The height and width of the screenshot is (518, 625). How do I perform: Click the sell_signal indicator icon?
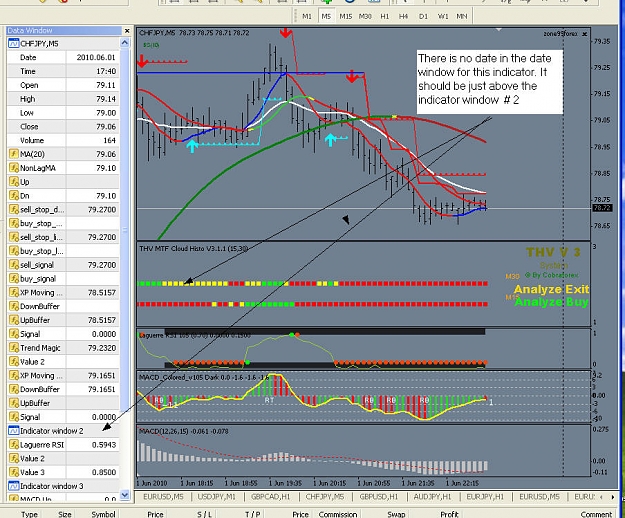click(x=14, y=265)
